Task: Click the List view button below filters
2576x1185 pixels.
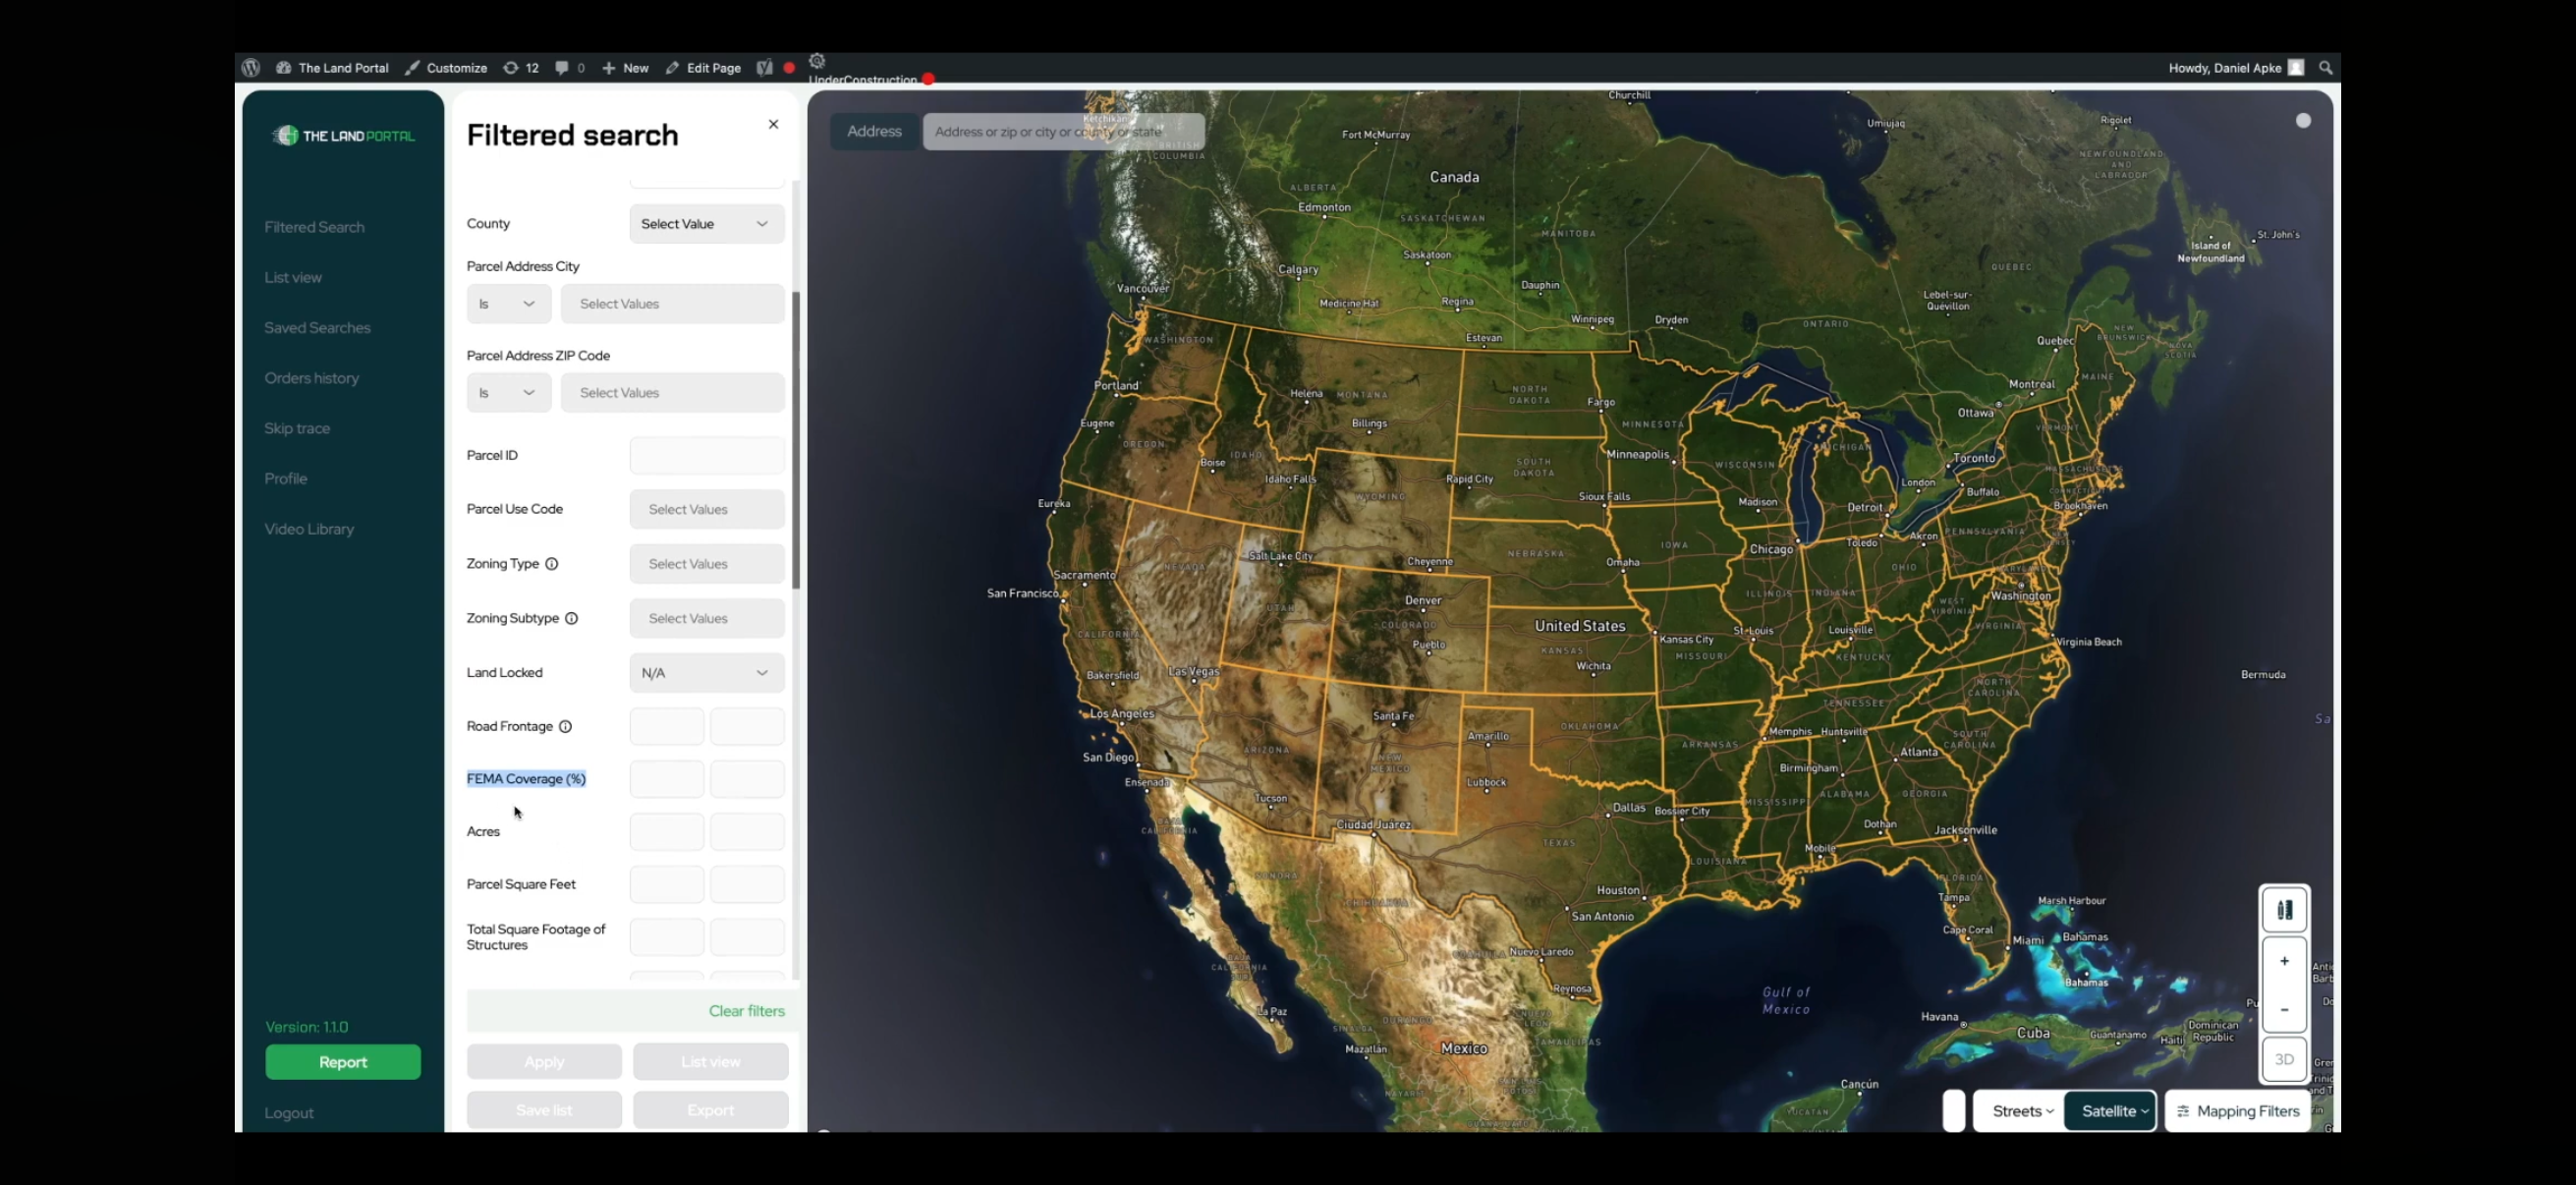Action: pyautogui.click(x=711, y=1062)
